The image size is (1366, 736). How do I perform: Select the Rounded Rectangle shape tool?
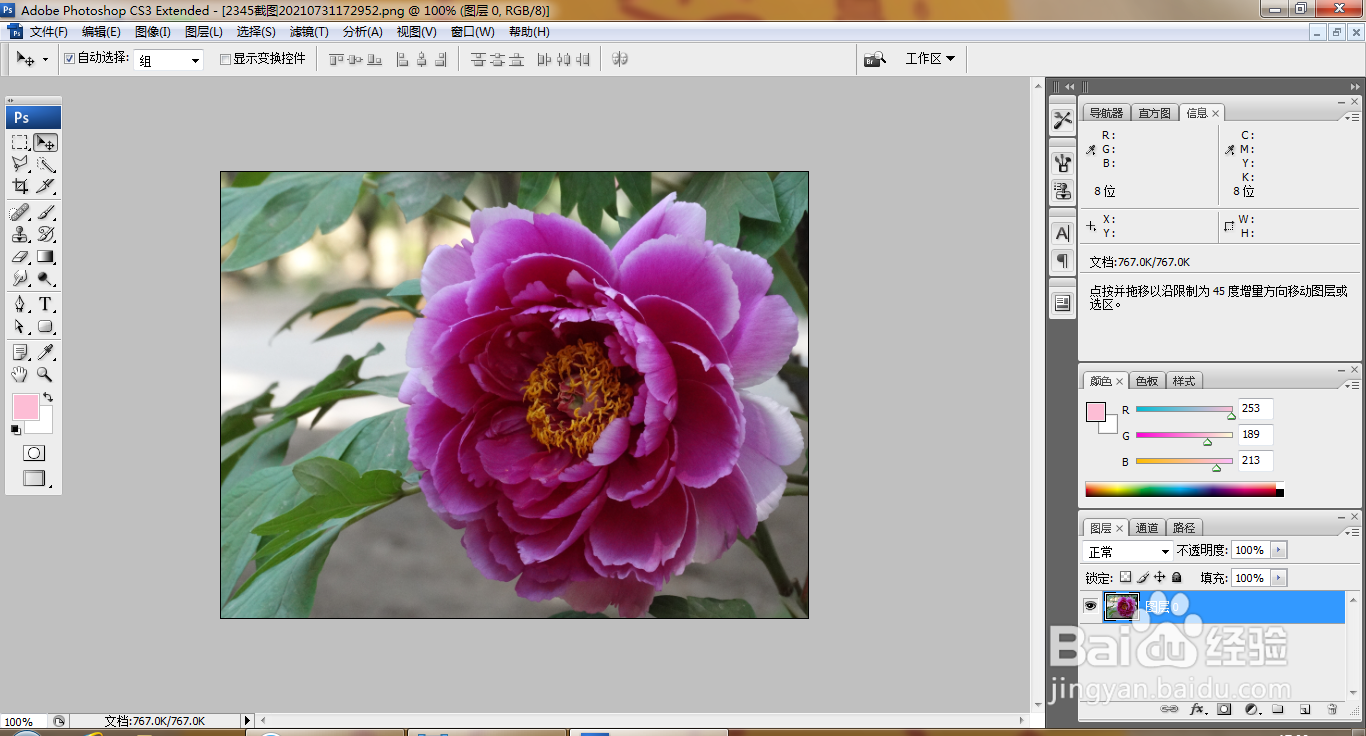45,327
